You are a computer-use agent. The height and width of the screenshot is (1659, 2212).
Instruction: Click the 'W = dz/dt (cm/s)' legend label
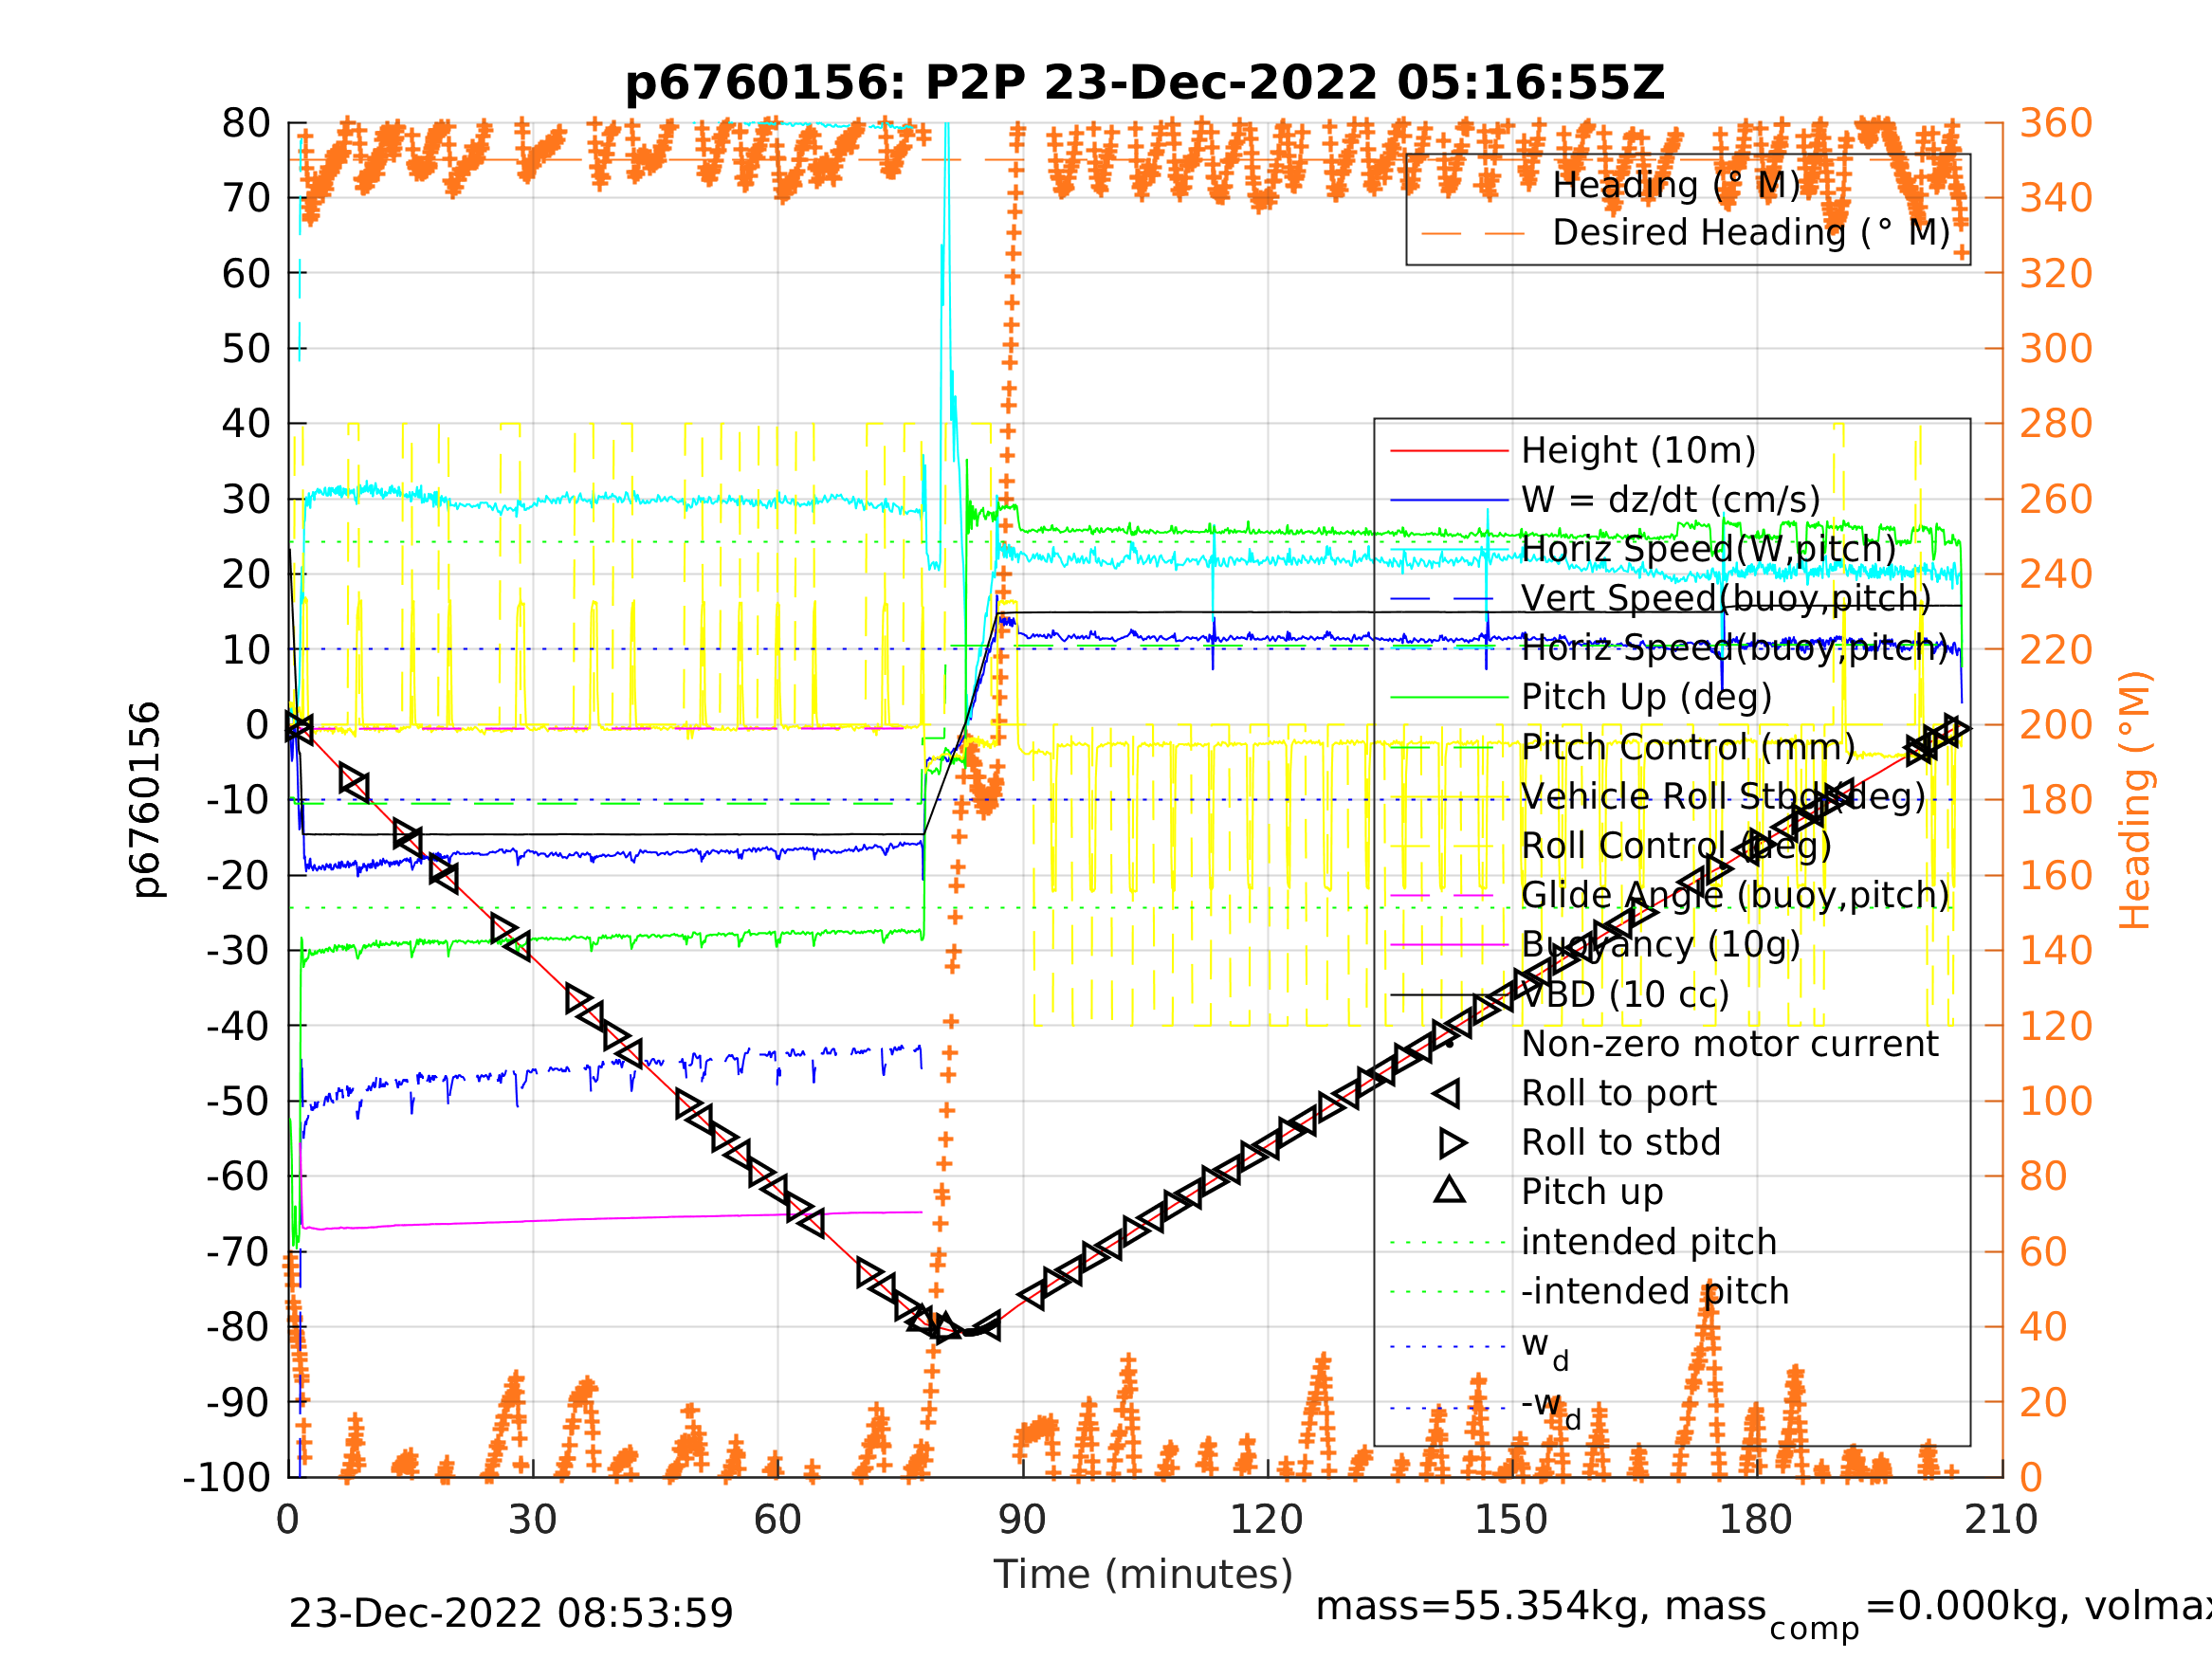pos(1670,500)
